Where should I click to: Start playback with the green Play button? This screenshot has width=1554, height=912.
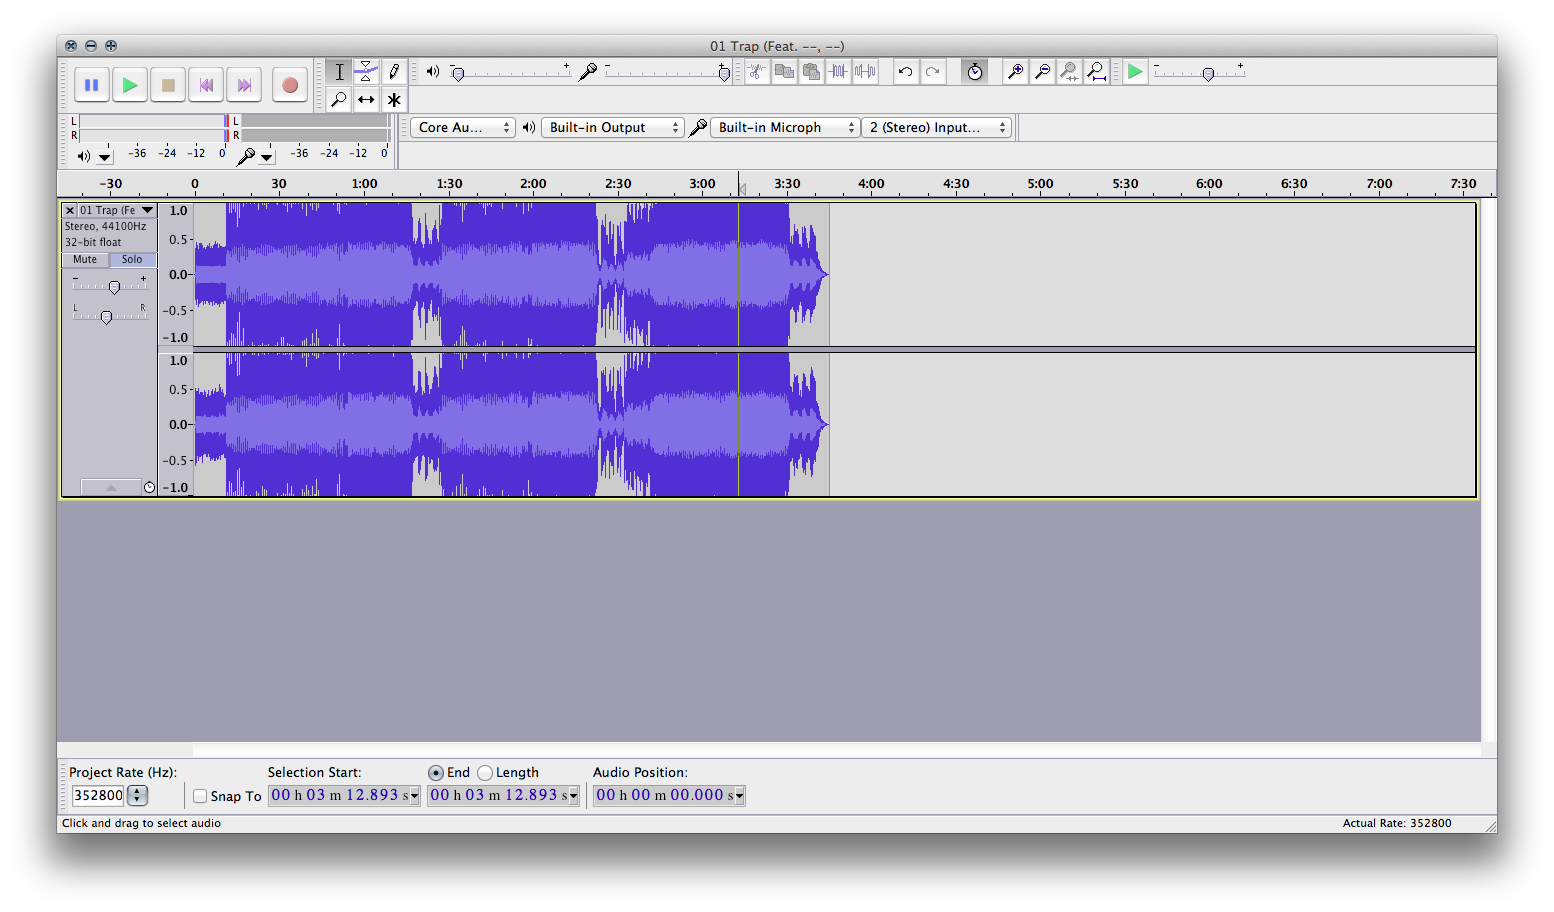click(130, 85)
